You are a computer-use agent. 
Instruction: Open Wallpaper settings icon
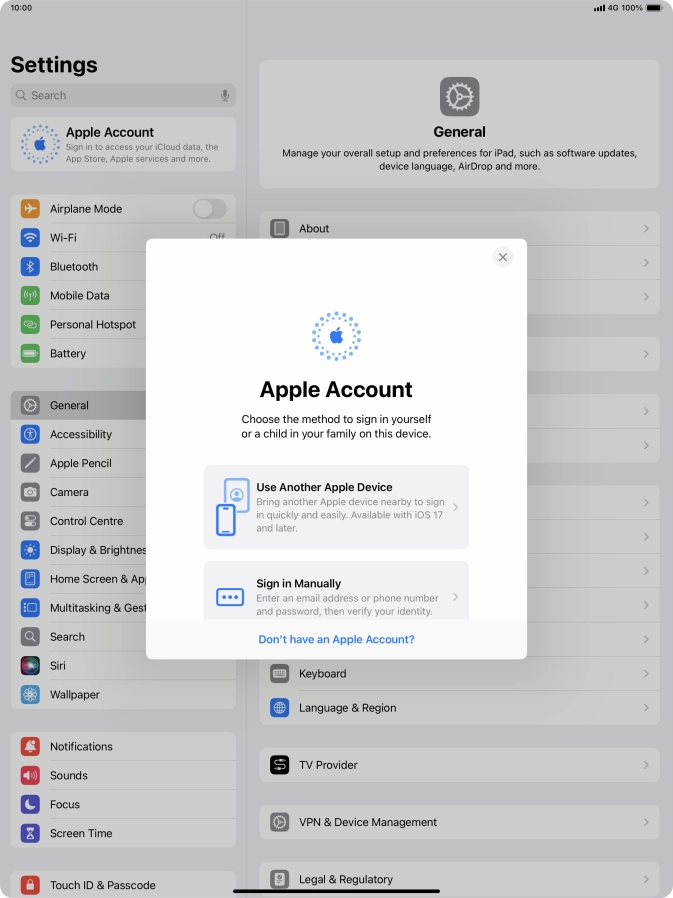[31, 695]
